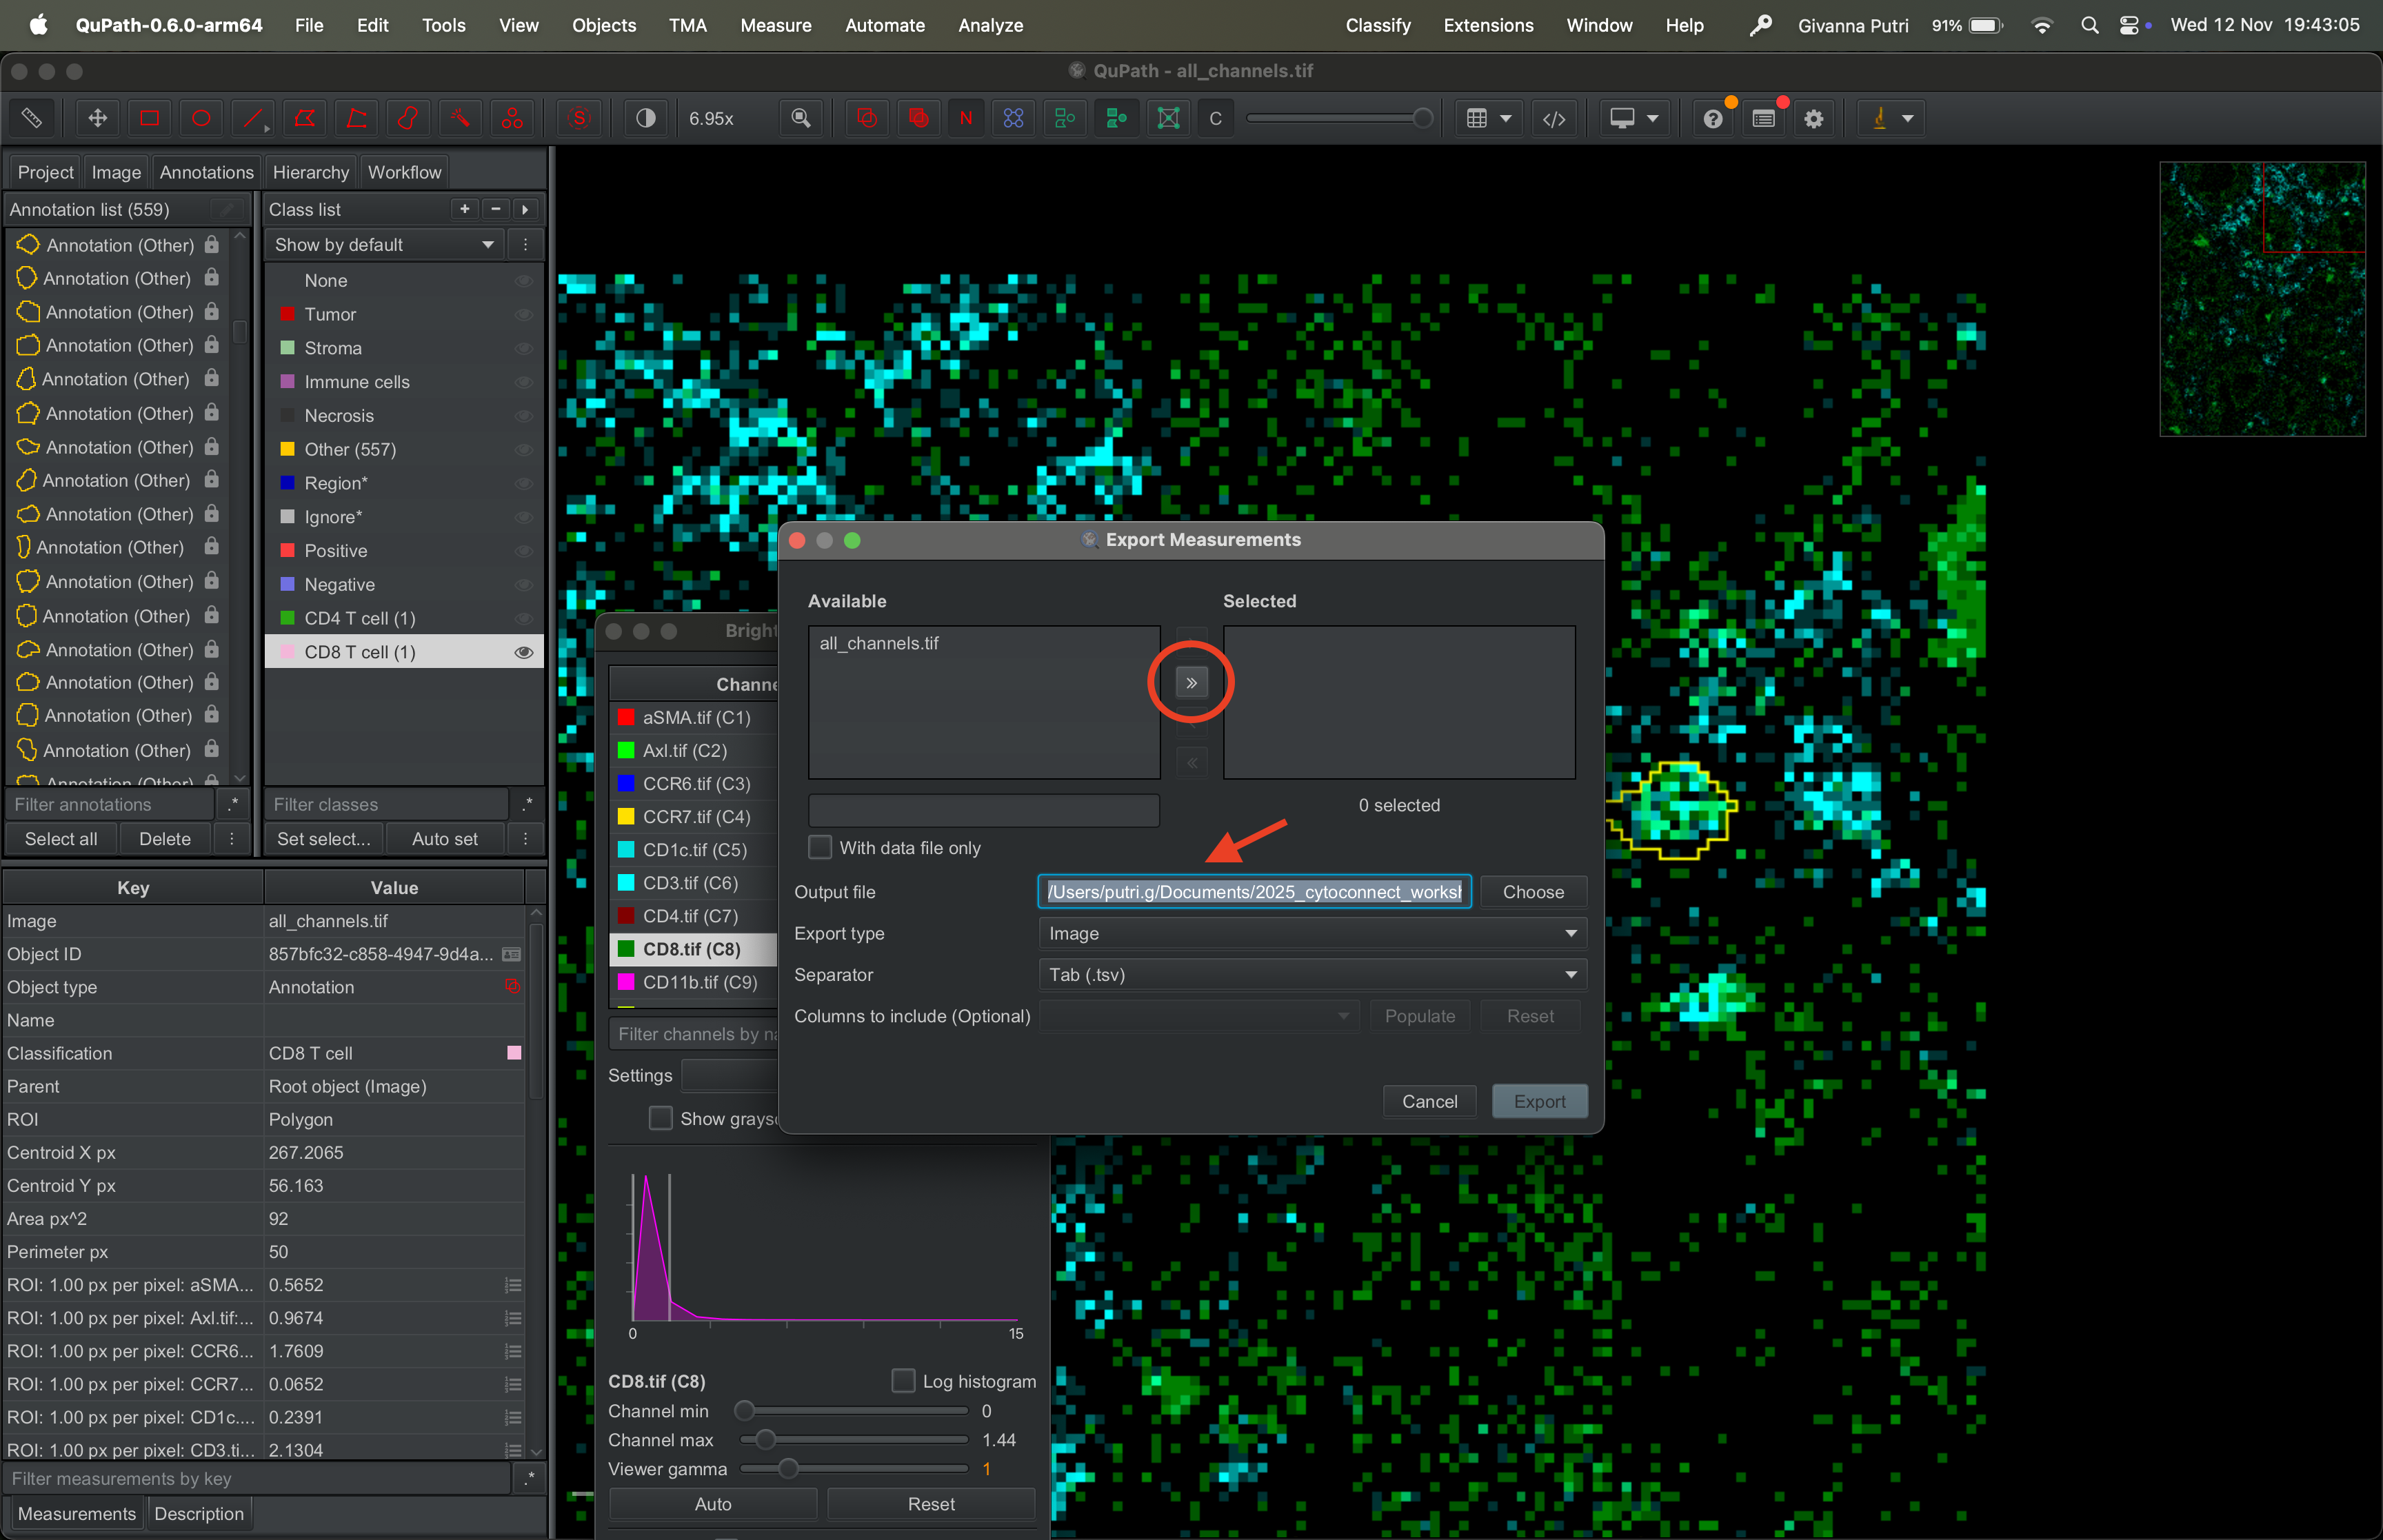Screen dimensions: 2383x1540
Task: Check the Log histogram option
Action: coord(903,1380)
